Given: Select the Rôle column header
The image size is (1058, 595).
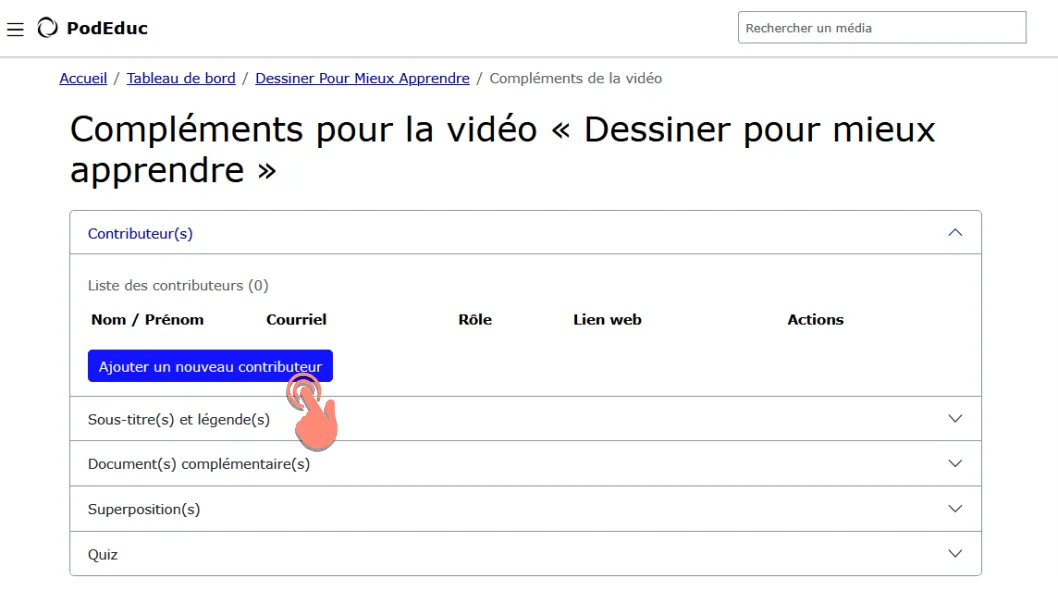Looking at the screenshot, I should (x=475, y=320).
